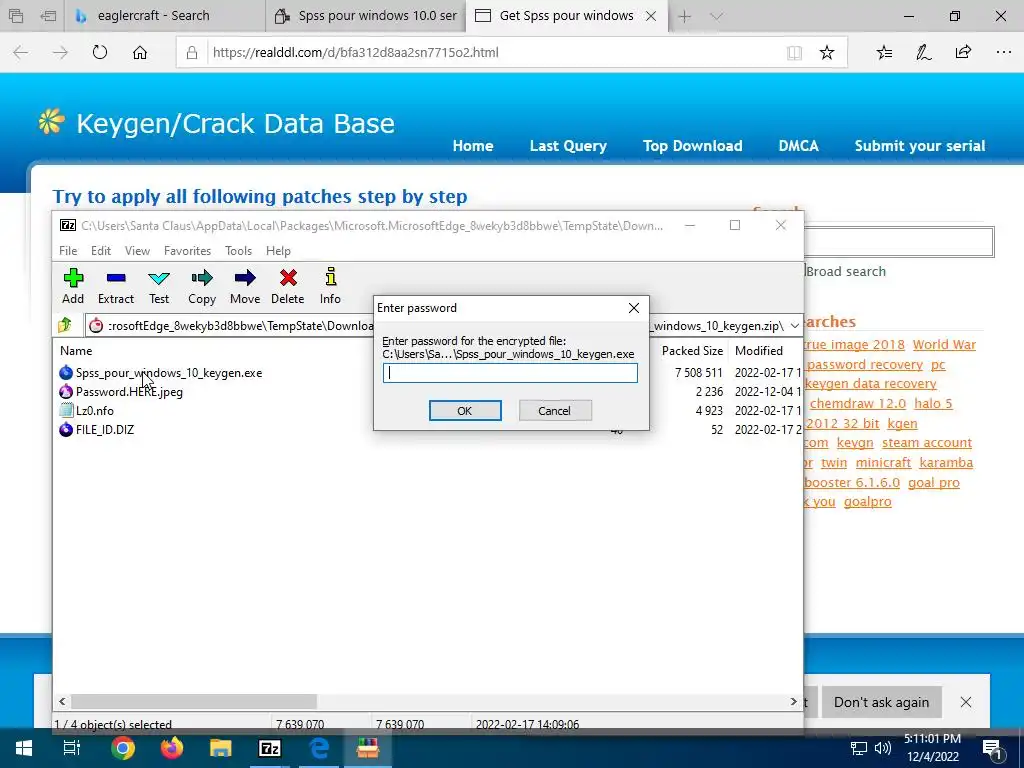
Task: Open File Explorer from the taskbar
Action: click(x=221, y=748)
